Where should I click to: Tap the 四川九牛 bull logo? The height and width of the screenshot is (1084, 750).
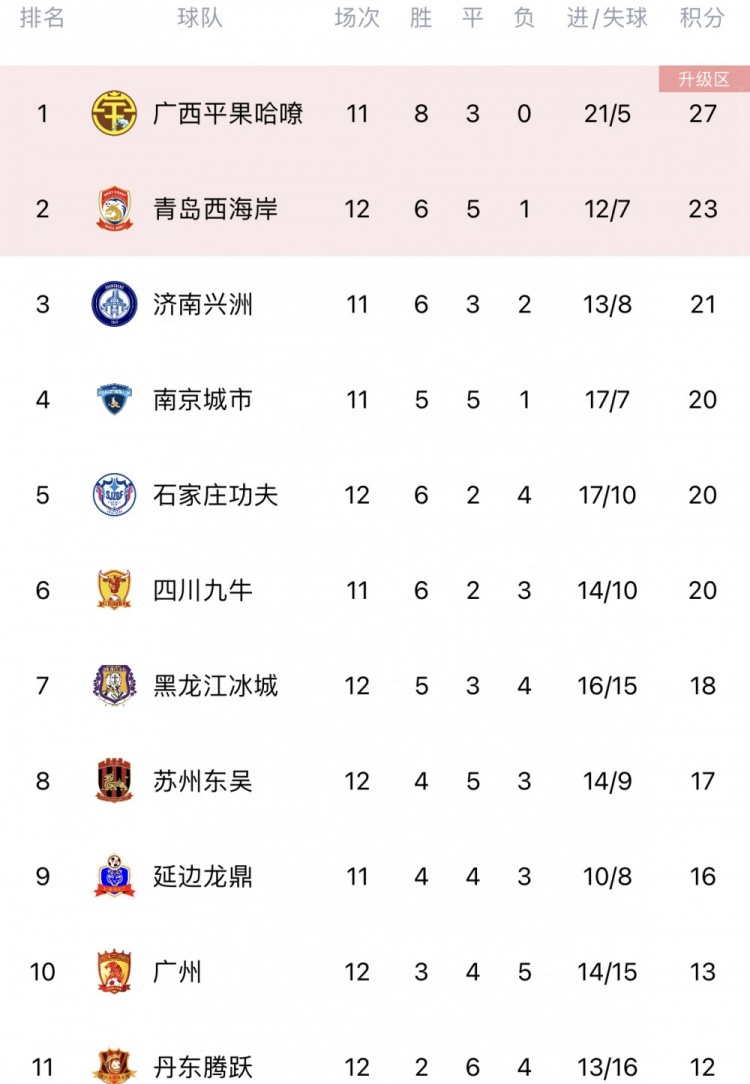point(114,590)
